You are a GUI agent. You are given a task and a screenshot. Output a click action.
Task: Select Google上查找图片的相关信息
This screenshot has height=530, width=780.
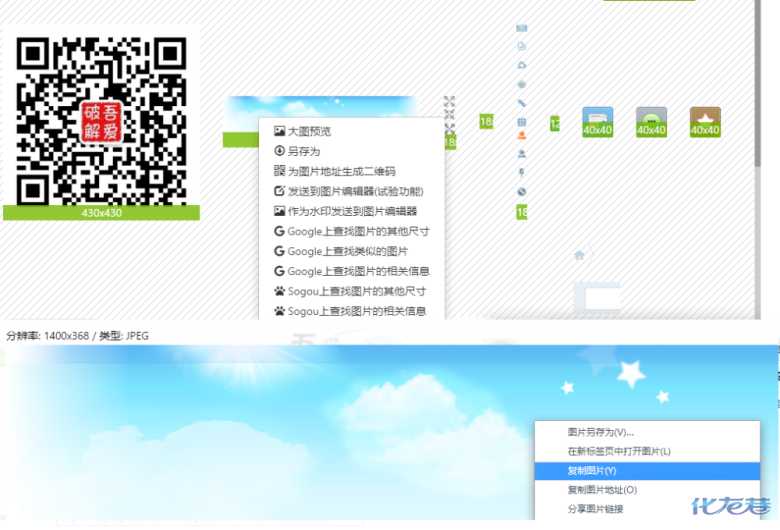[352, 271]
